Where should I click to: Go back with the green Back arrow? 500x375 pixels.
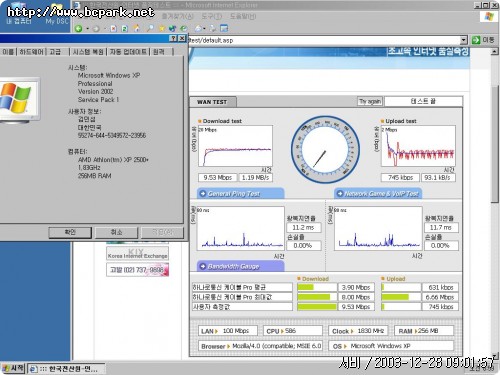coord(78,28)
